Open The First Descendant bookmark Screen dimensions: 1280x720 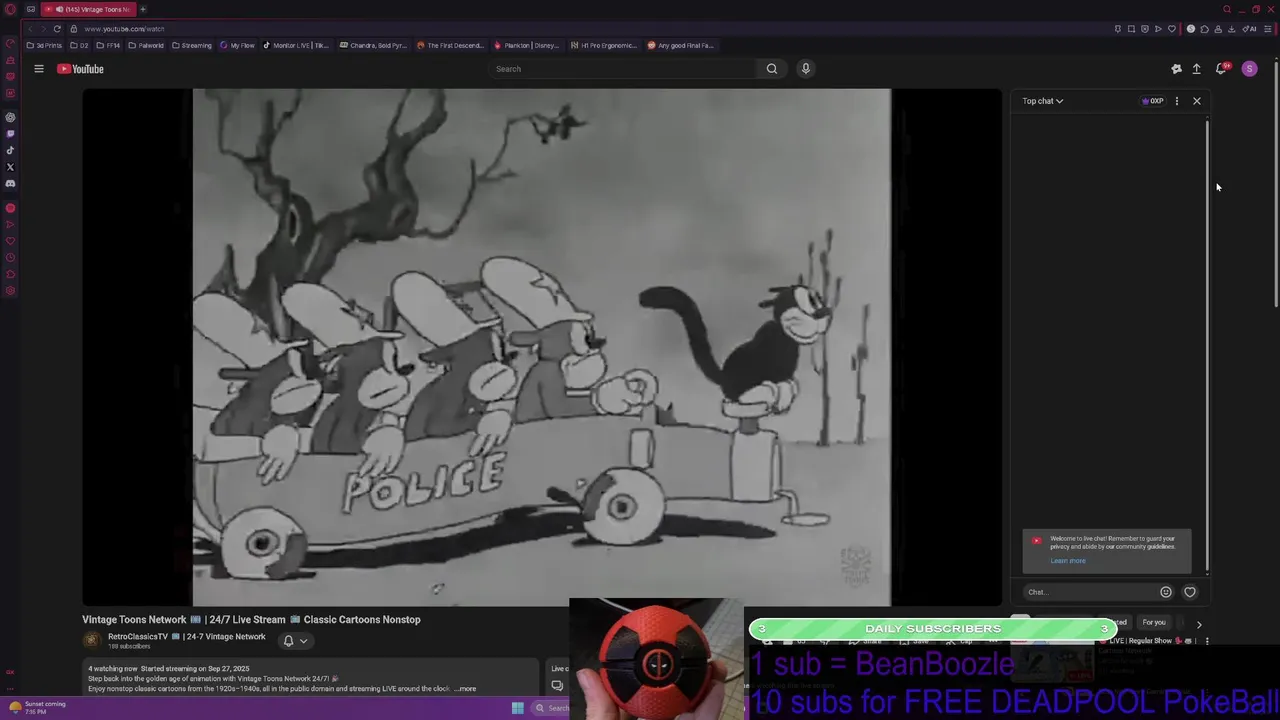click(450, 45)
